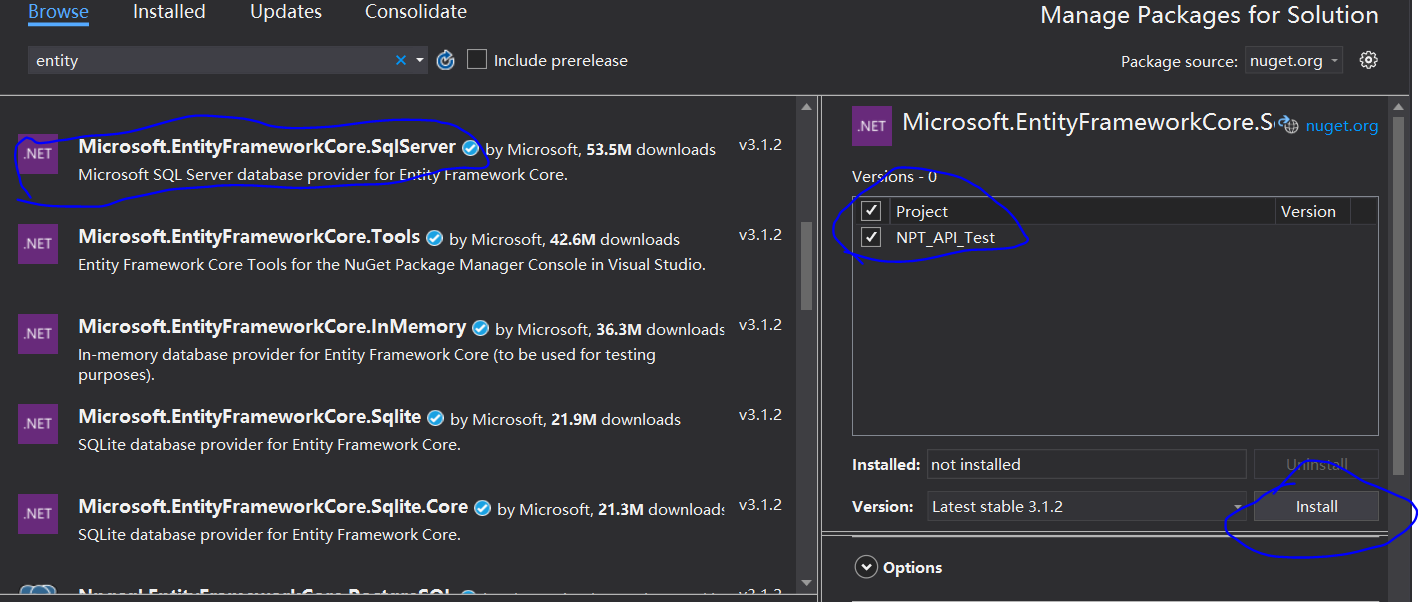Screen dimensions: 1418x602
Task: Open the search history dropdown arrow
Action: (420, 61)
